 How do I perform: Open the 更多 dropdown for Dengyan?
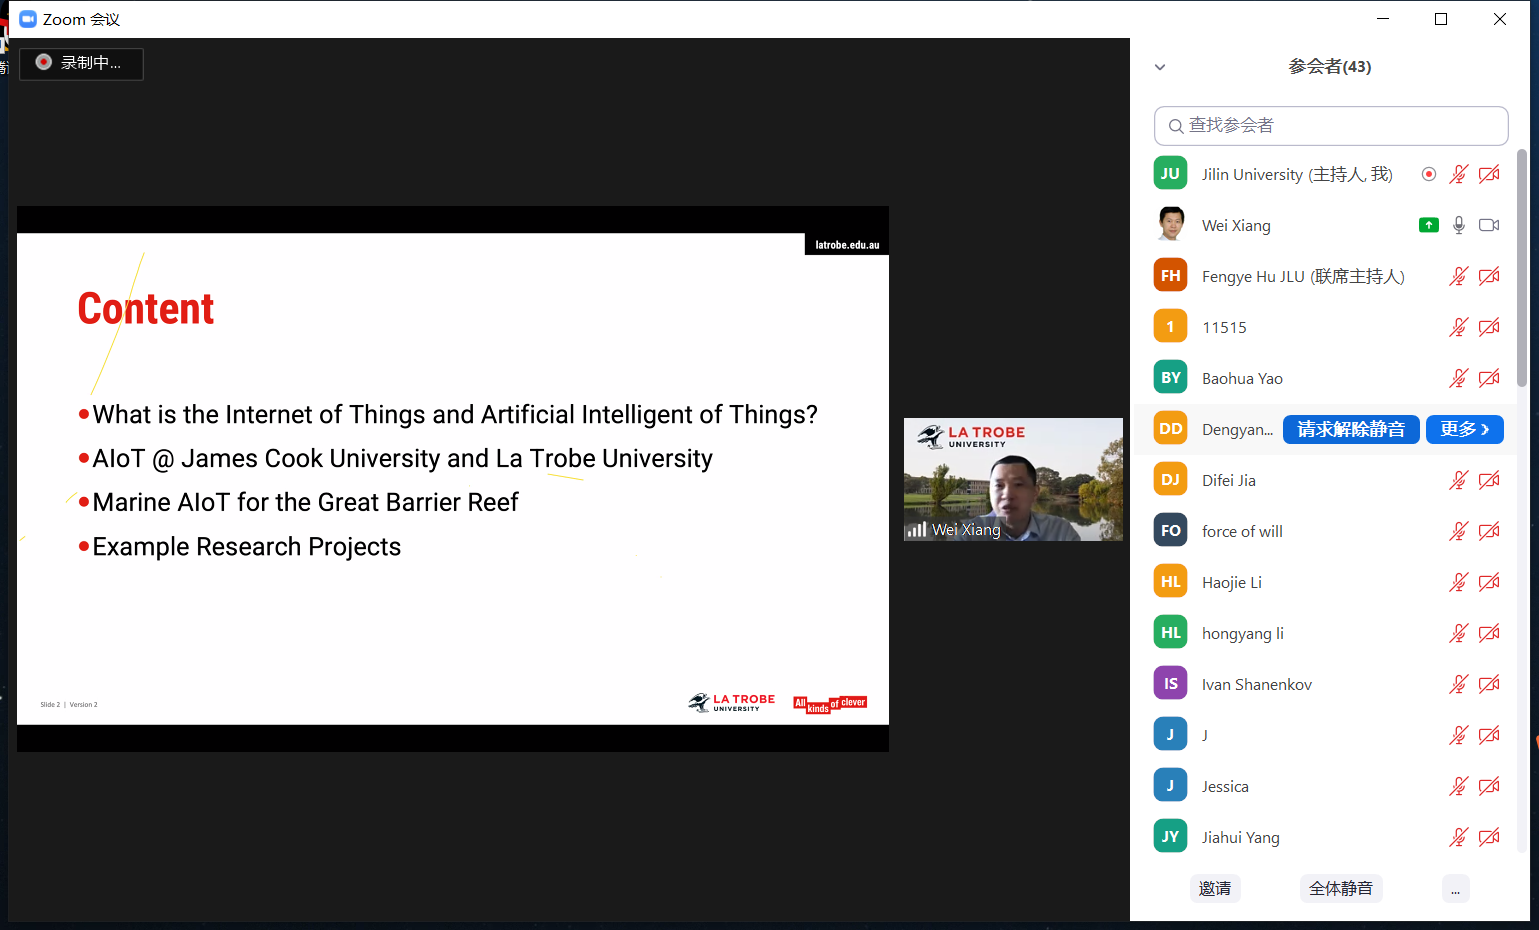point(1464,429)
